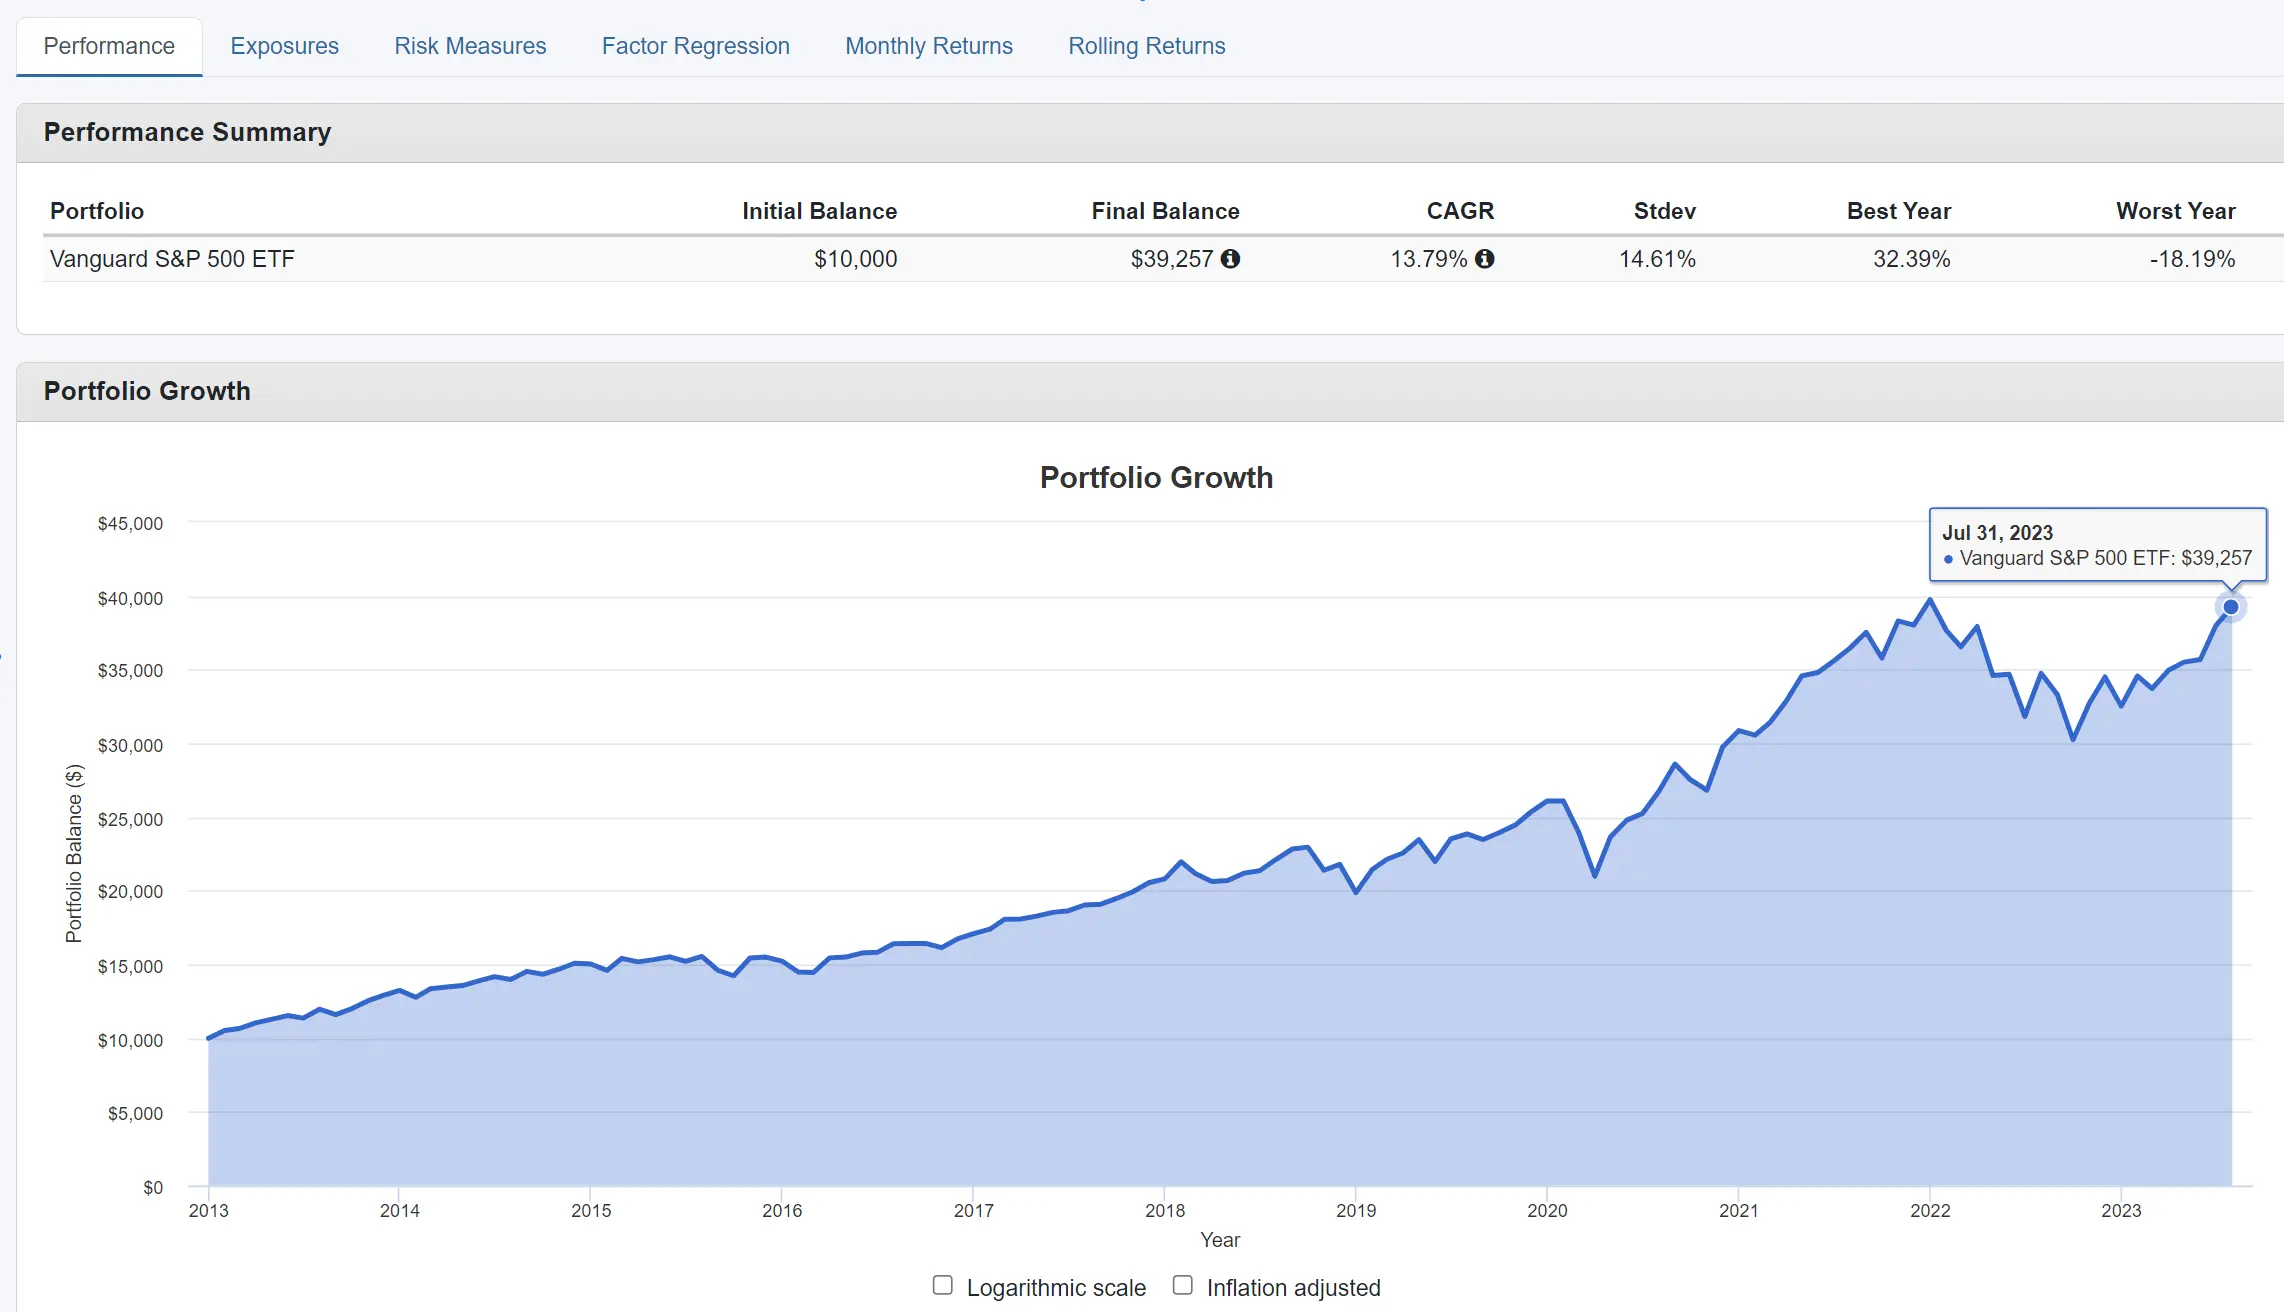Click the Portfolio Balance ($) axis title

pos(74,853)
